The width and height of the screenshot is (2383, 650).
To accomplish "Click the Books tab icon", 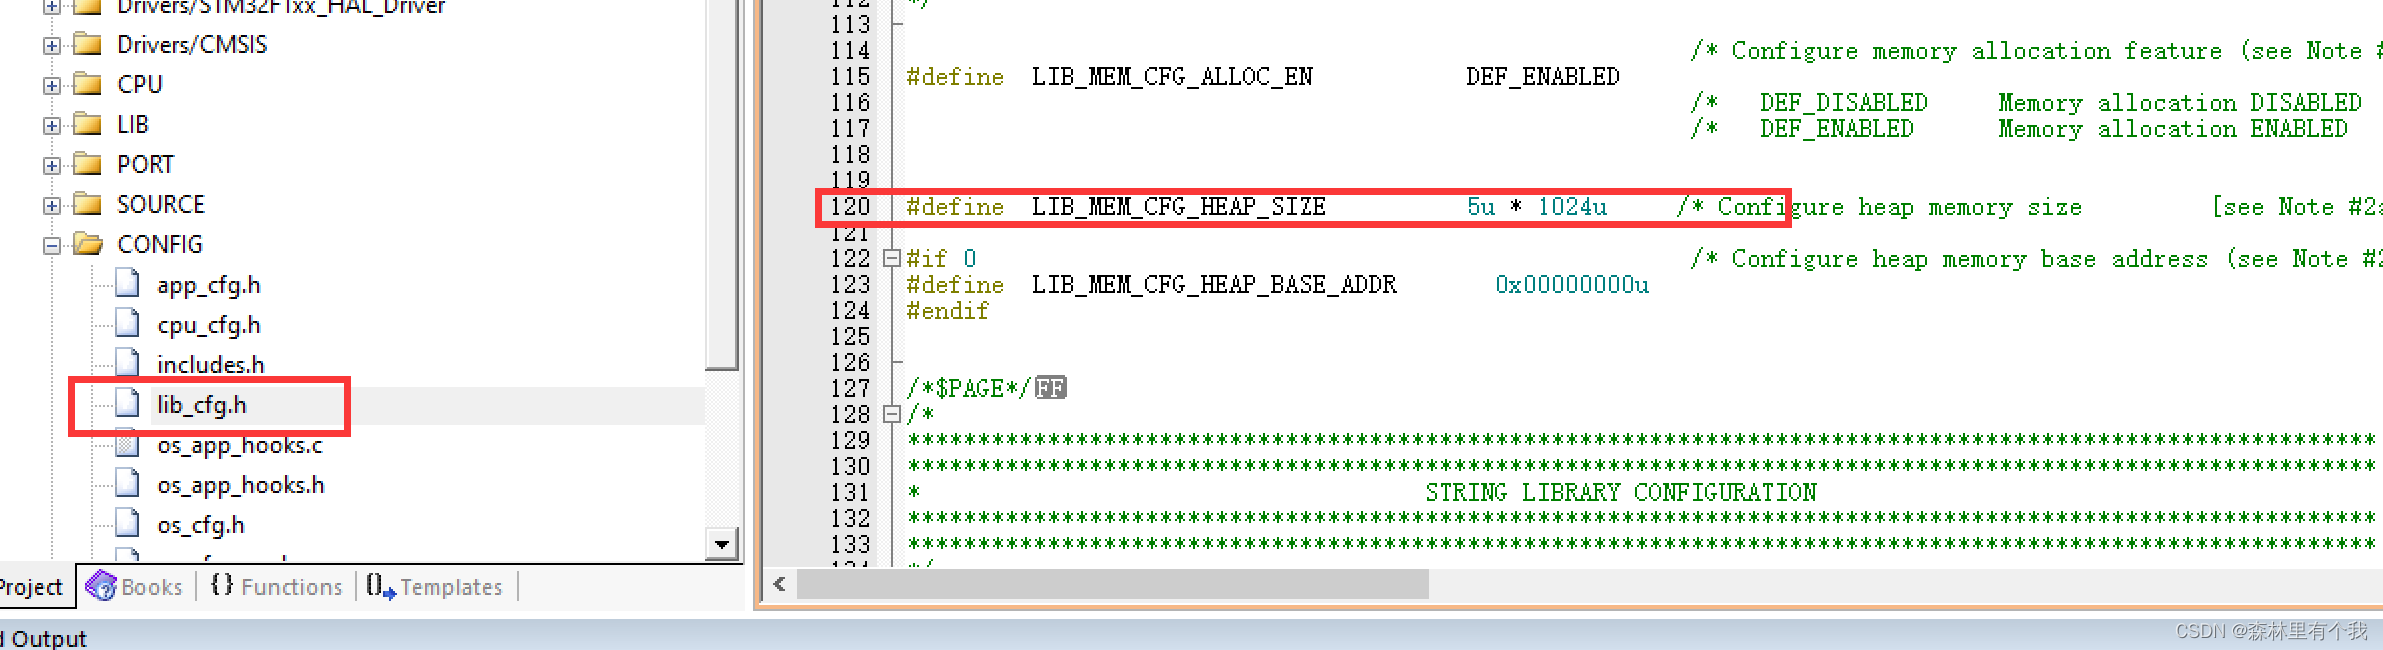I will click(101, 586).
